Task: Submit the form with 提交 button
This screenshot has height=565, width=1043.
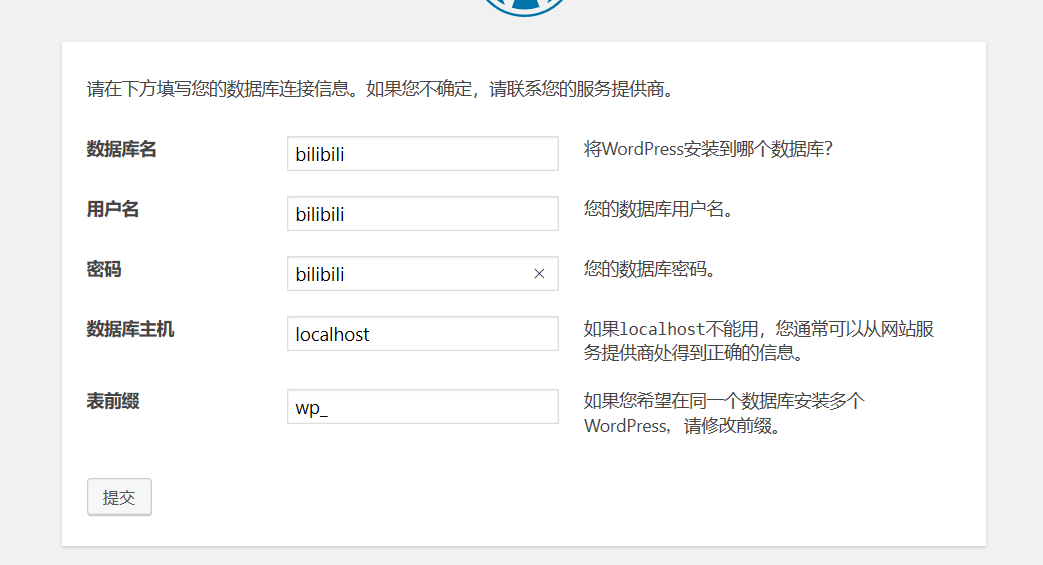Action: [x=119, y=497]
